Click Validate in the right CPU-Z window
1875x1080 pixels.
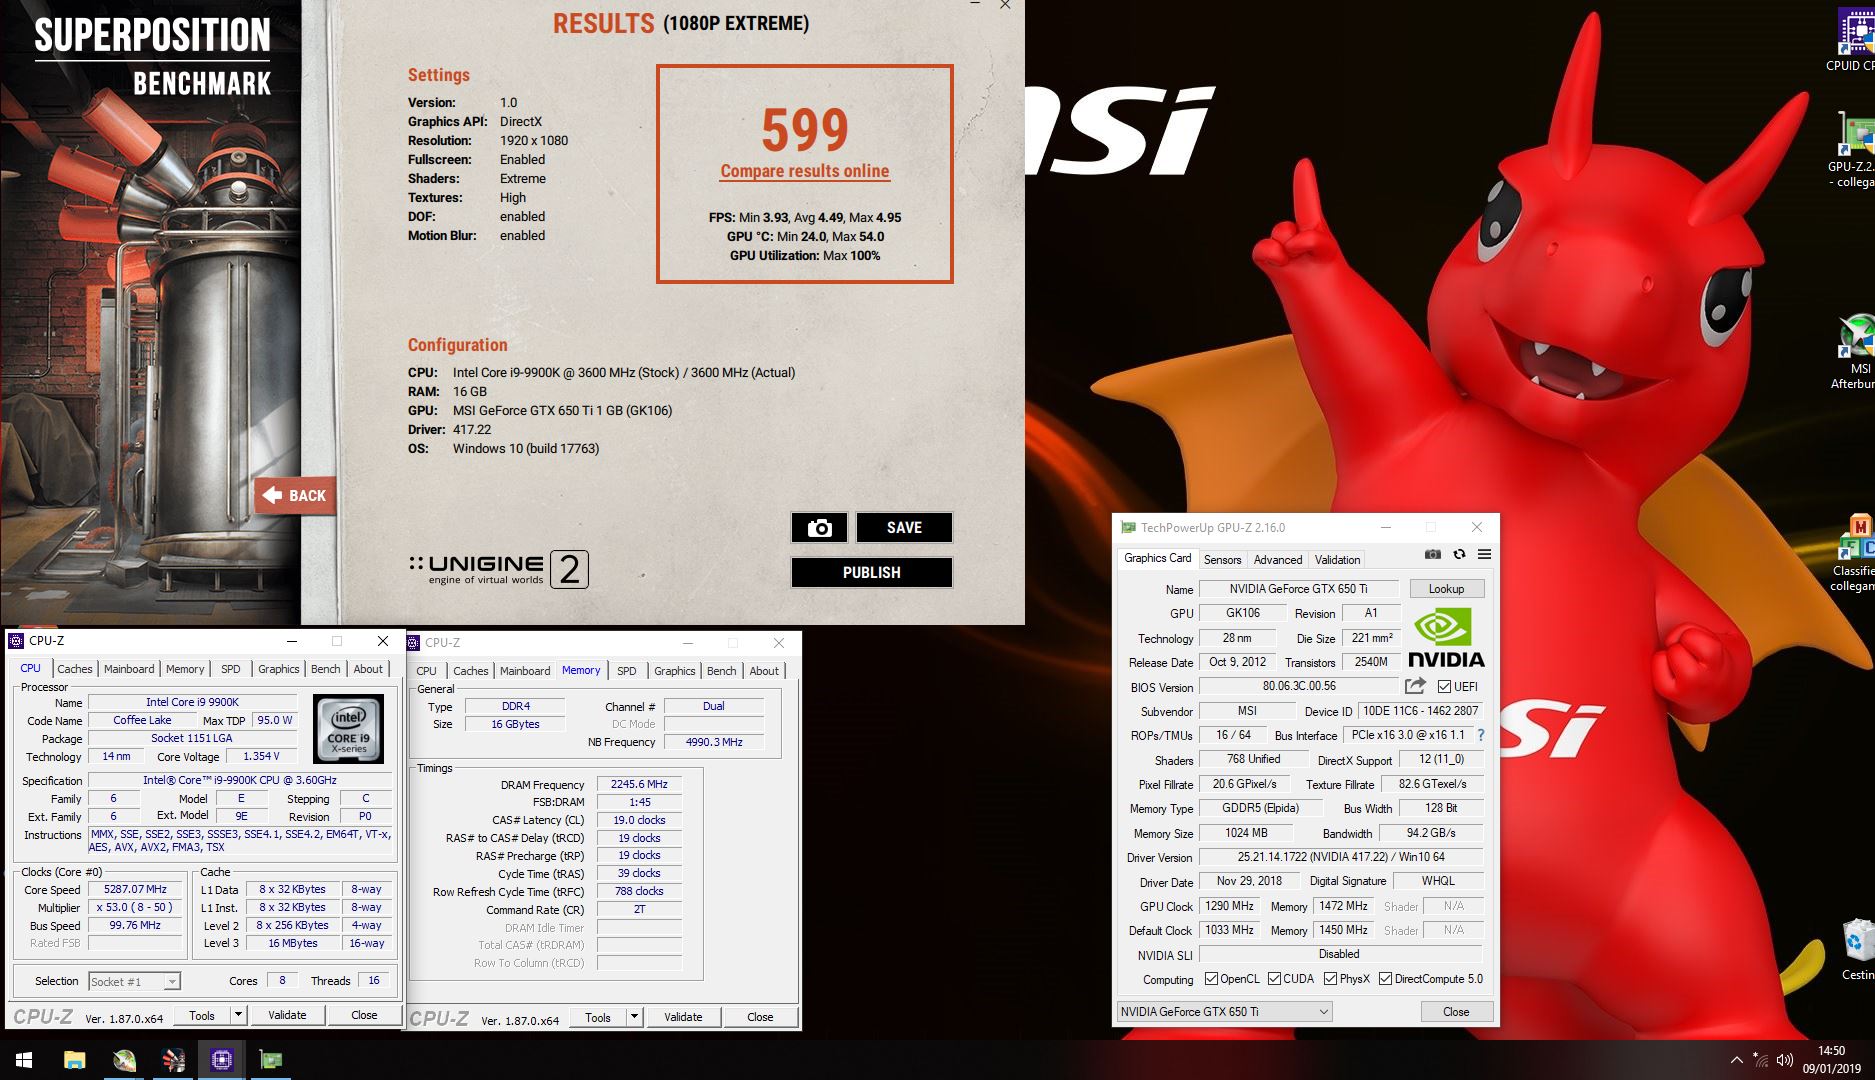(x=683, y=1017)
